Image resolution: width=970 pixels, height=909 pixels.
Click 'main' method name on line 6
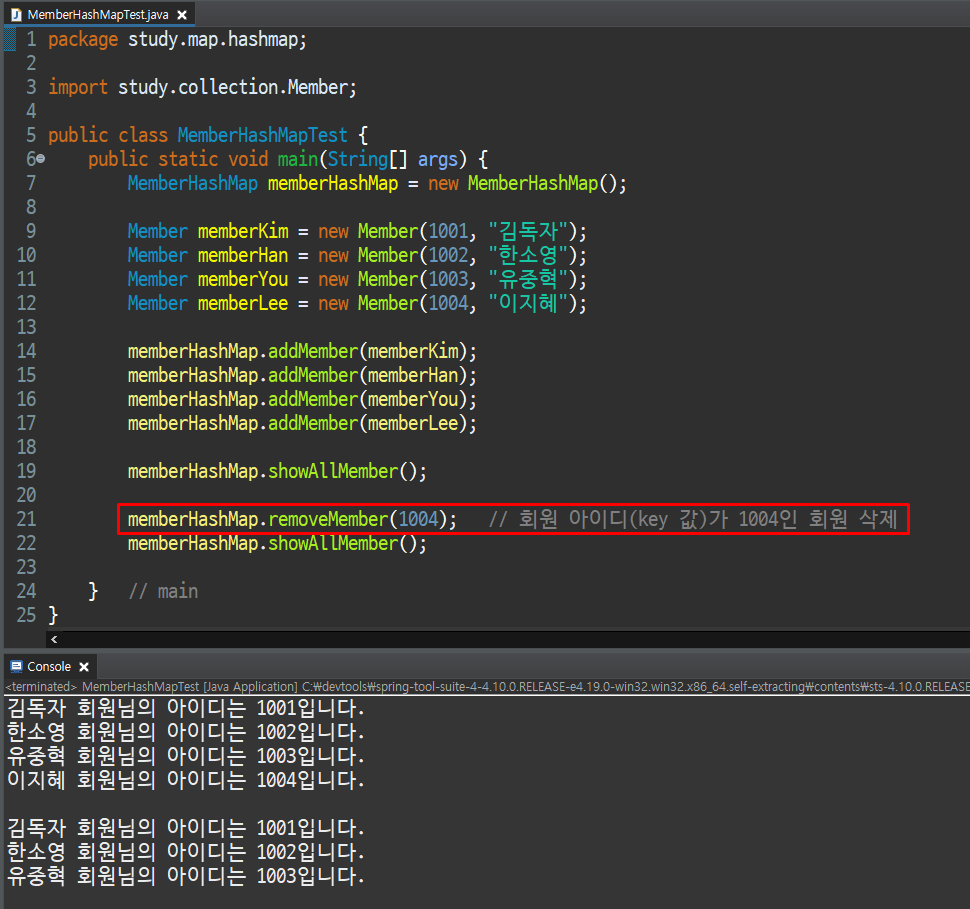click(x=298, y=160)
